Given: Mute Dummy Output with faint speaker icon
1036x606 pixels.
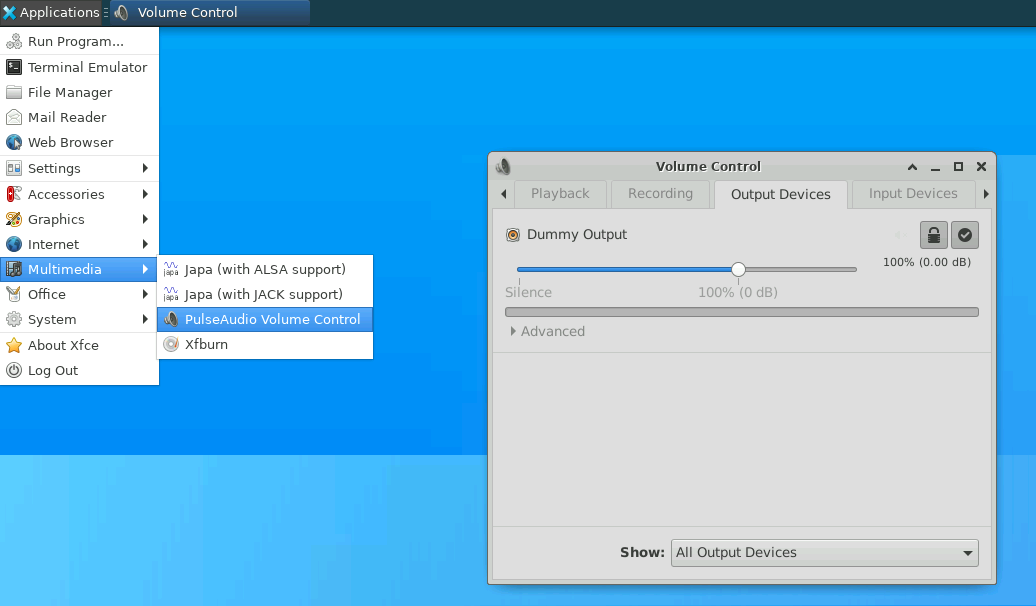Looking at the screenshot, I should click(x=901, y=235).
